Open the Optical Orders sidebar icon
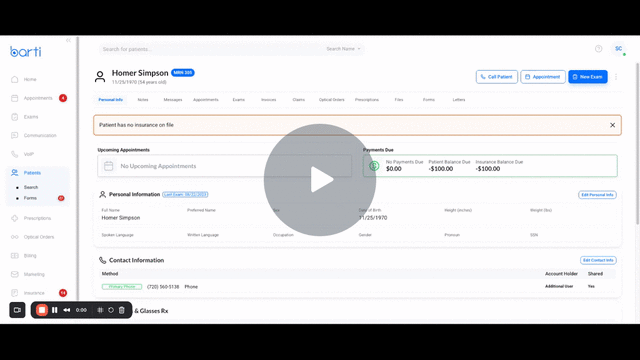 tap(15, 237)
